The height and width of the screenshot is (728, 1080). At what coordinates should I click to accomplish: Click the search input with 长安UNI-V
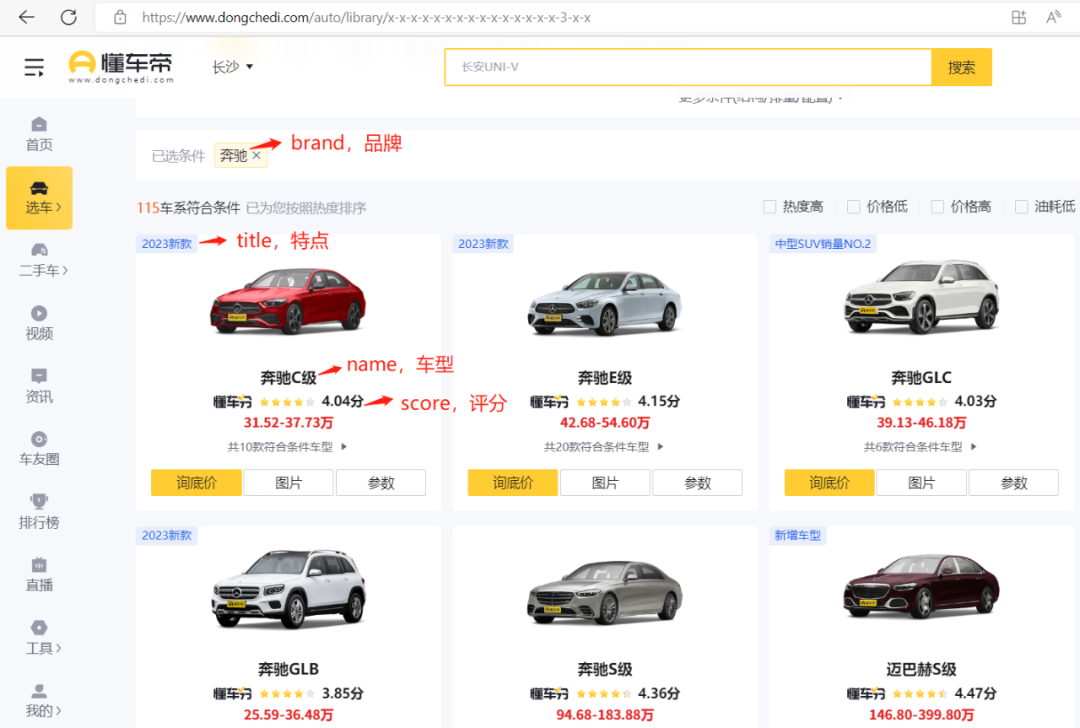[688, 67]
